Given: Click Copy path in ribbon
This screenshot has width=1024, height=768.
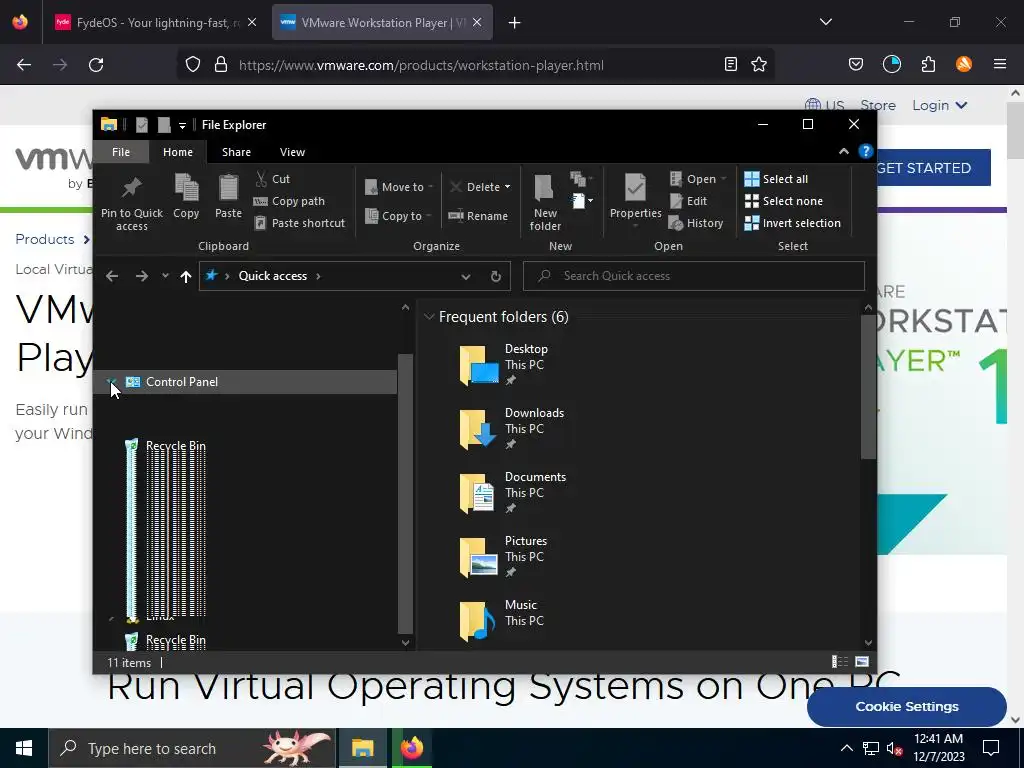Looking at the screenshot, I should [289, 201].
